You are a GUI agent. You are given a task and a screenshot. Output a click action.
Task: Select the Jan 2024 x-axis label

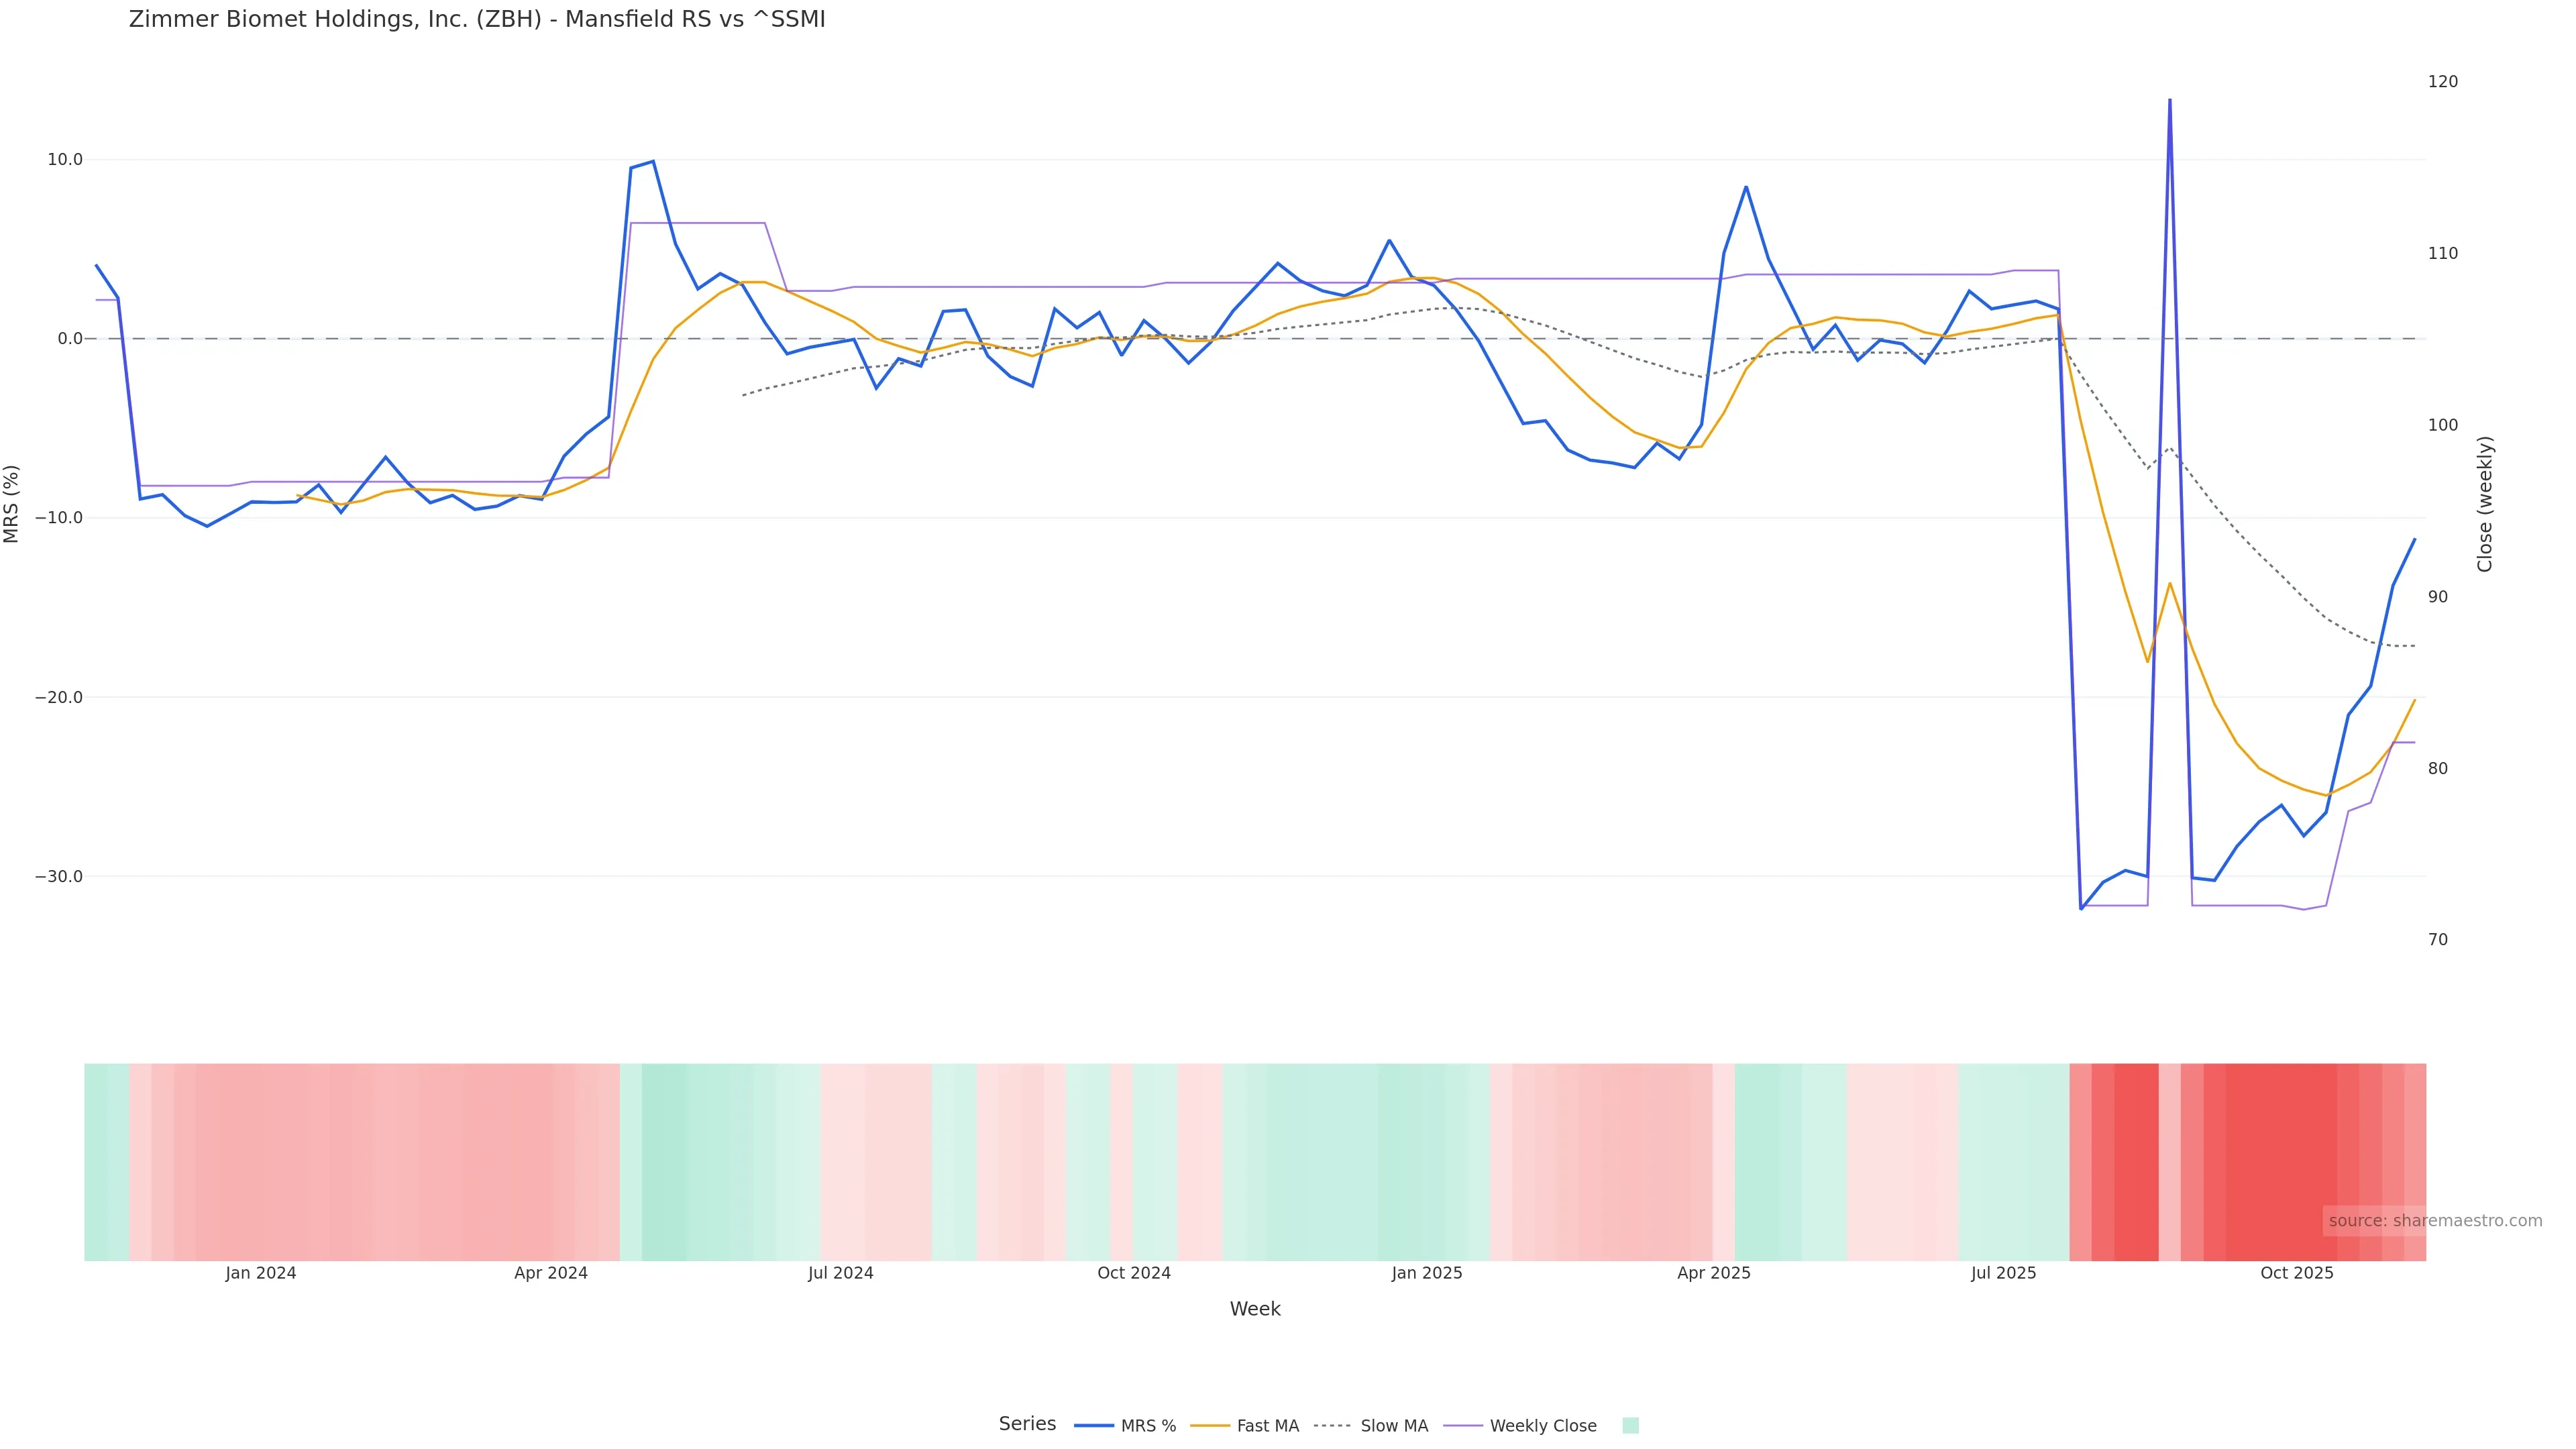coord(261,1273)
